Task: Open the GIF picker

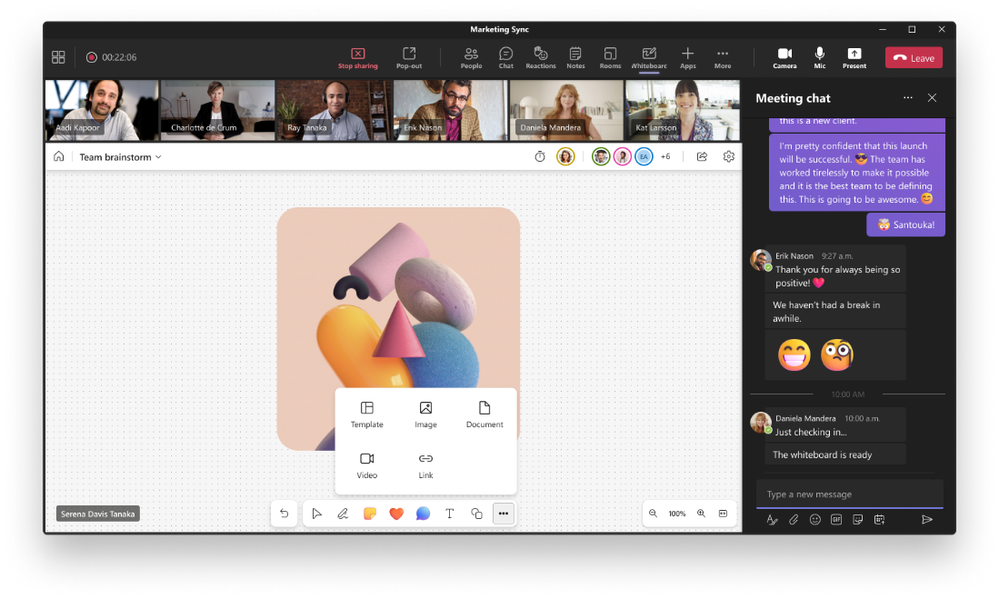Action: (x=837, y=520)
